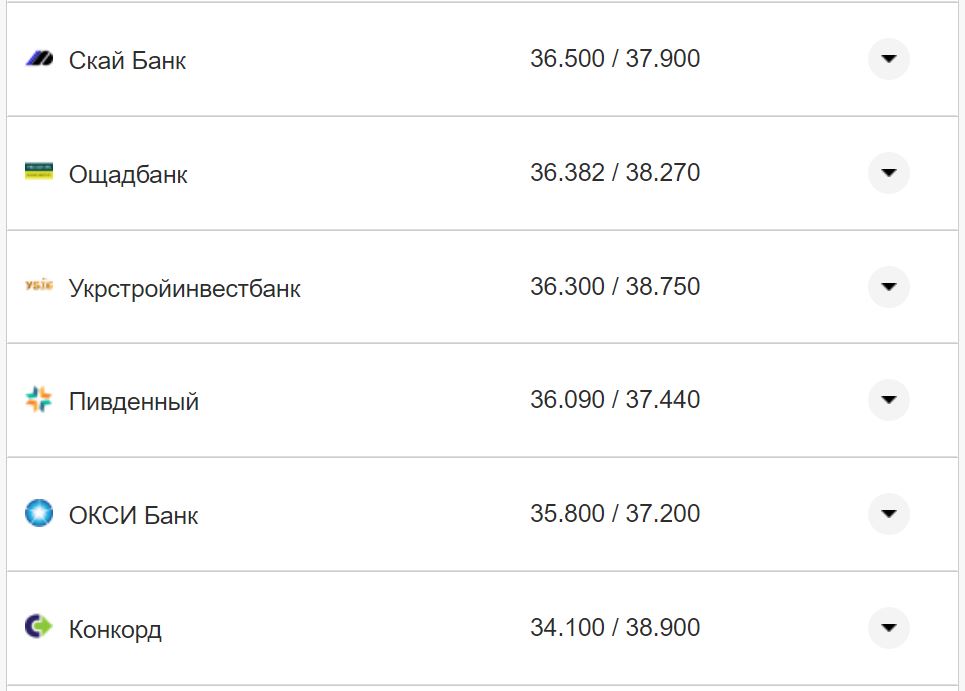Open the Ощадбанк name link

(128, 175)
